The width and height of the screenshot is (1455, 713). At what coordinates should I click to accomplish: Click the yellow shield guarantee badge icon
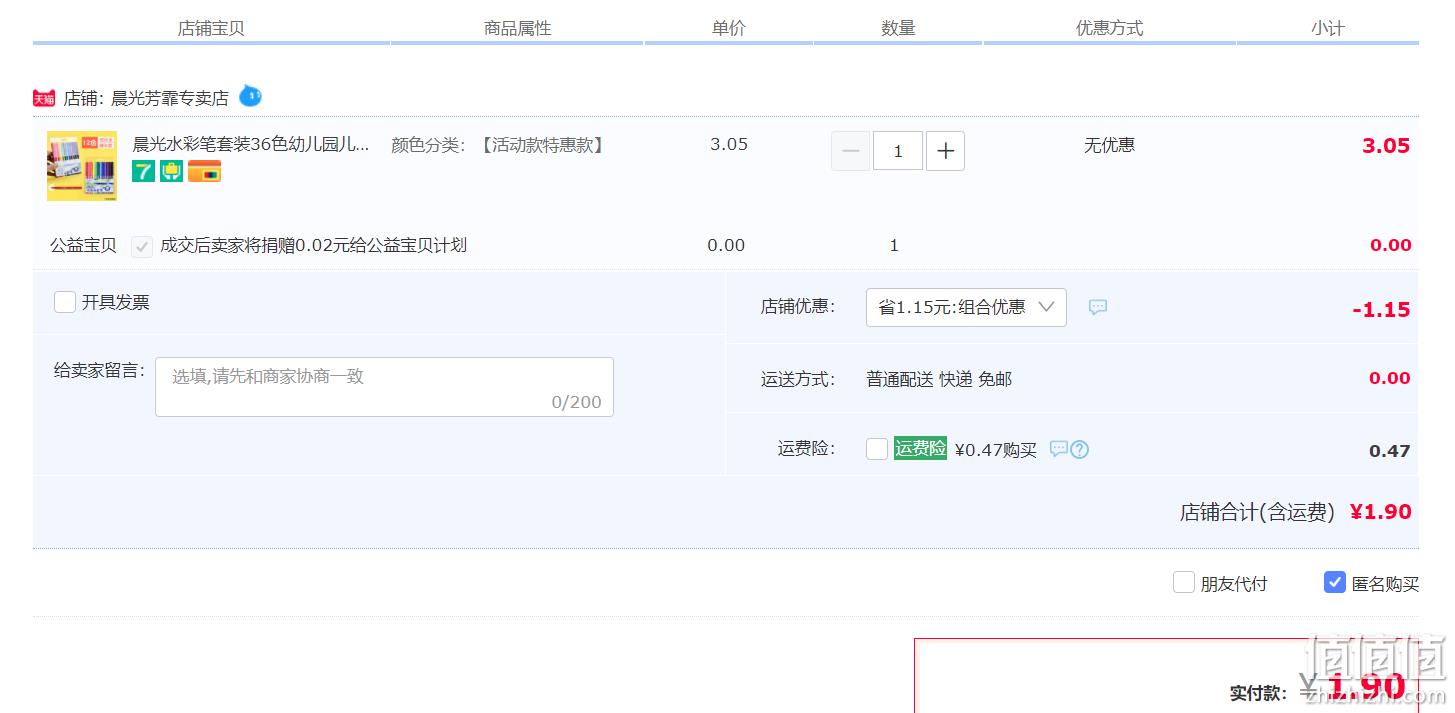(171, 171)
